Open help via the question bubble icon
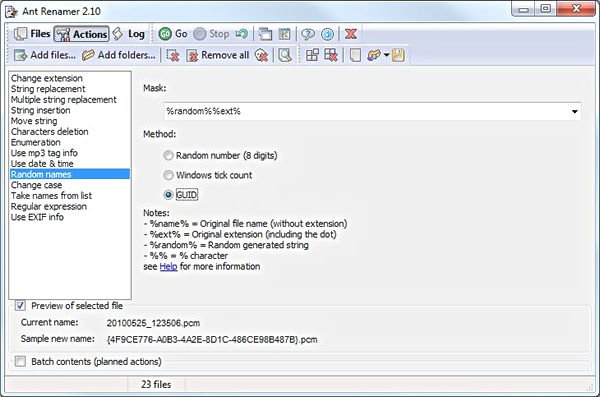 (x=308, y=34)
